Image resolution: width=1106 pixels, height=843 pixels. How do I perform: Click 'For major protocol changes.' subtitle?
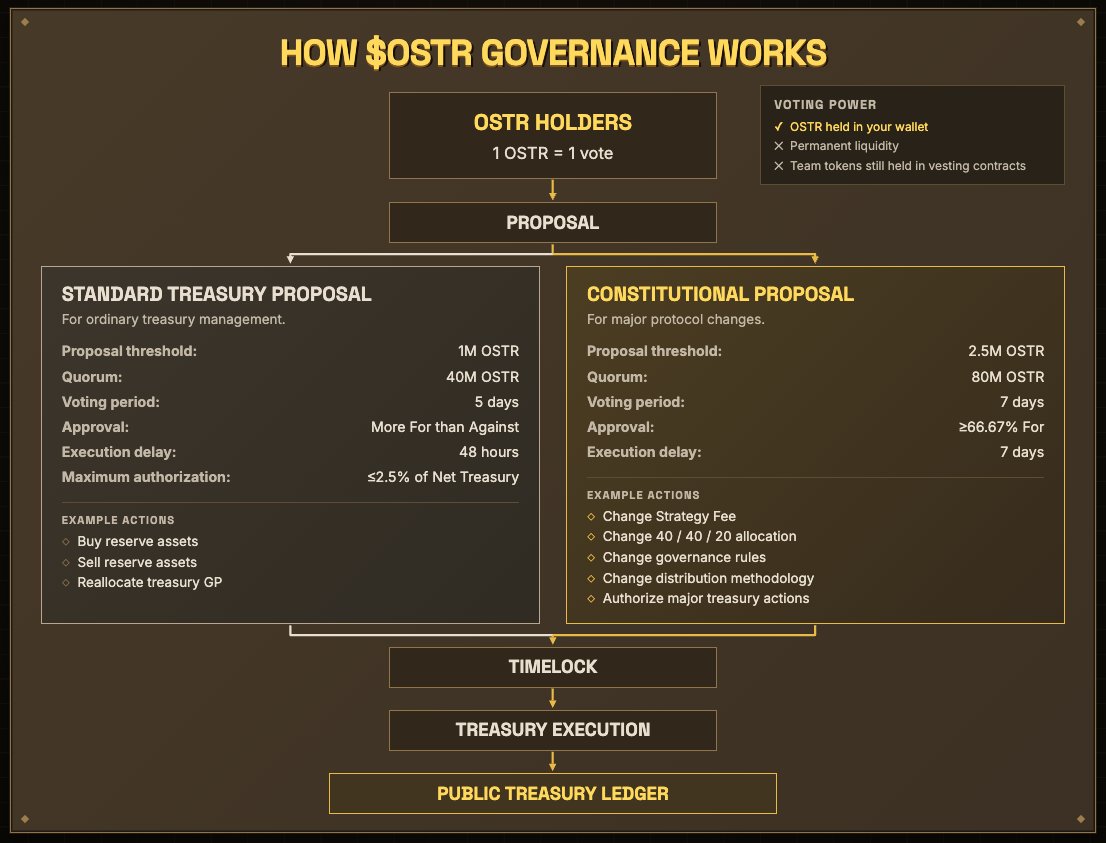676,320
